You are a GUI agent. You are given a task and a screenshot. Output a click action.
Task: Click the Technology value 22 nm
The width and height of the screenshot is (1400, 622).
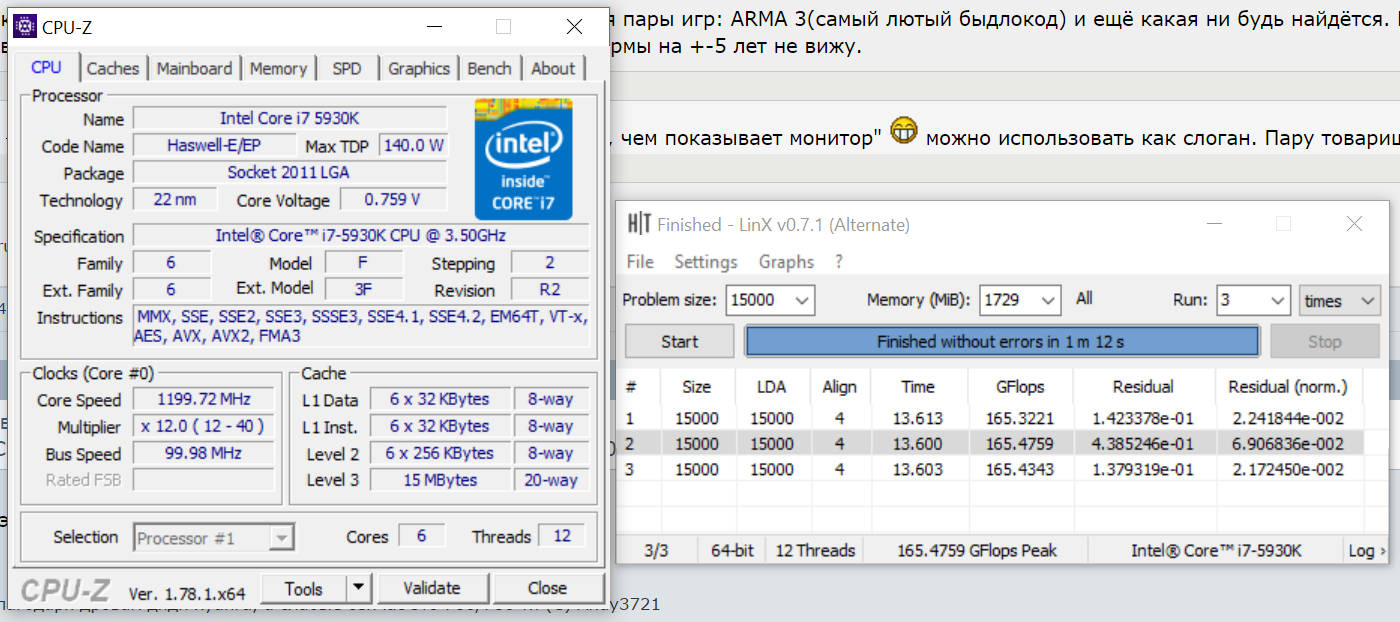tap(176, 200)
